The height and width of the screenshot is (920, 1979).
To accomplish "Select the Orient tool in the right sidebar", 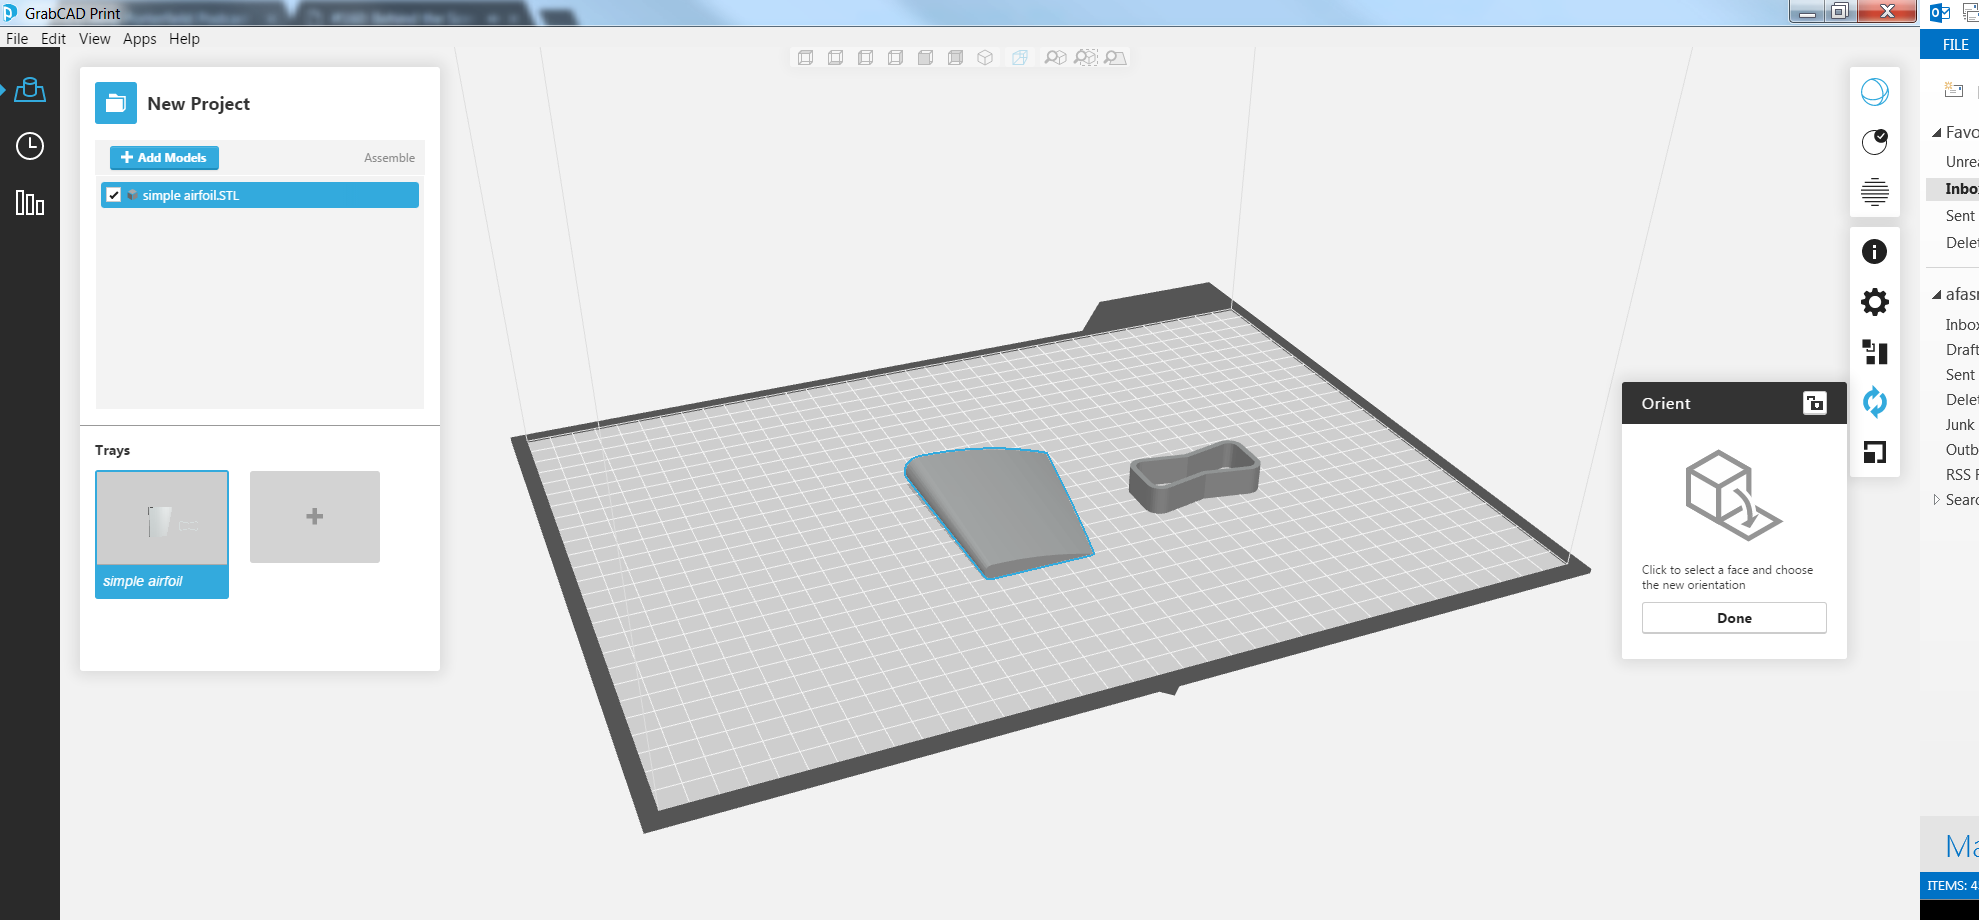I will (1875, 402).
